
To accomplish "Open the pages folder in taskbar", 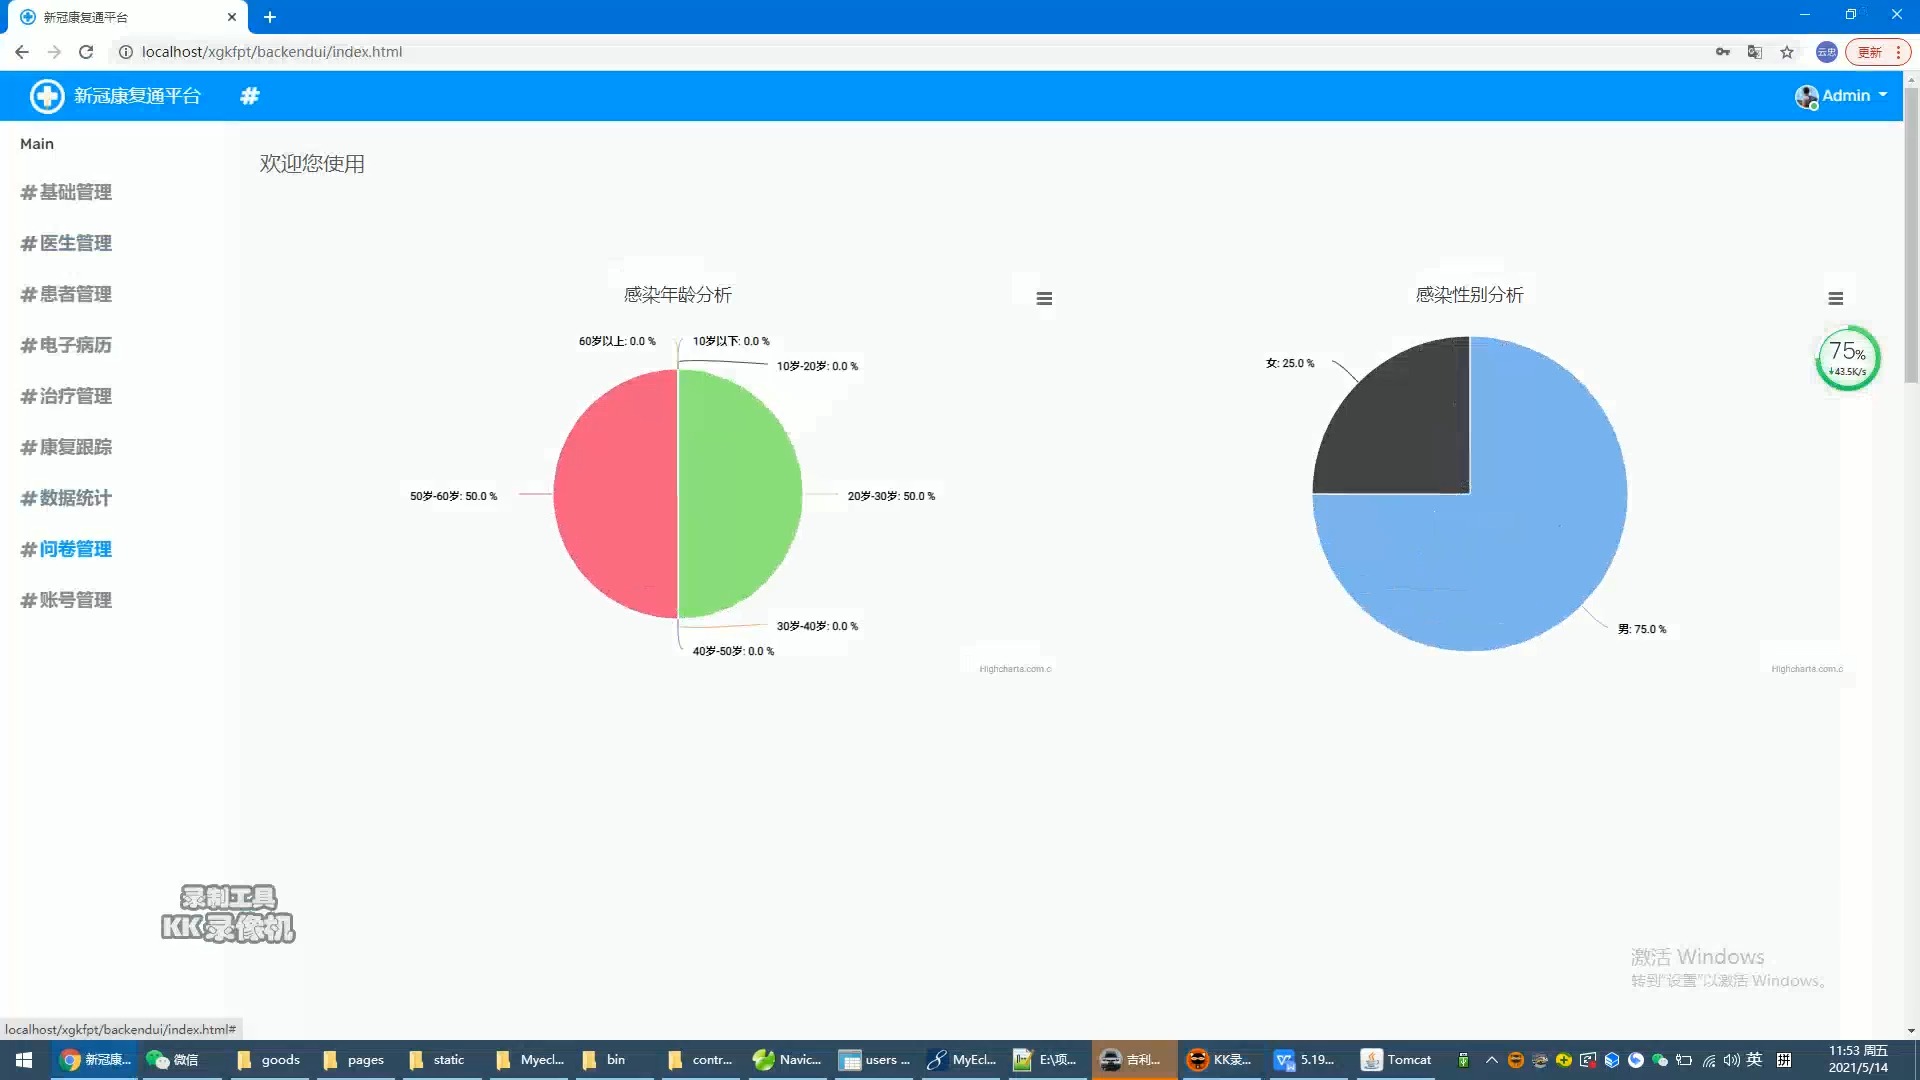I will pos(354,1060).
